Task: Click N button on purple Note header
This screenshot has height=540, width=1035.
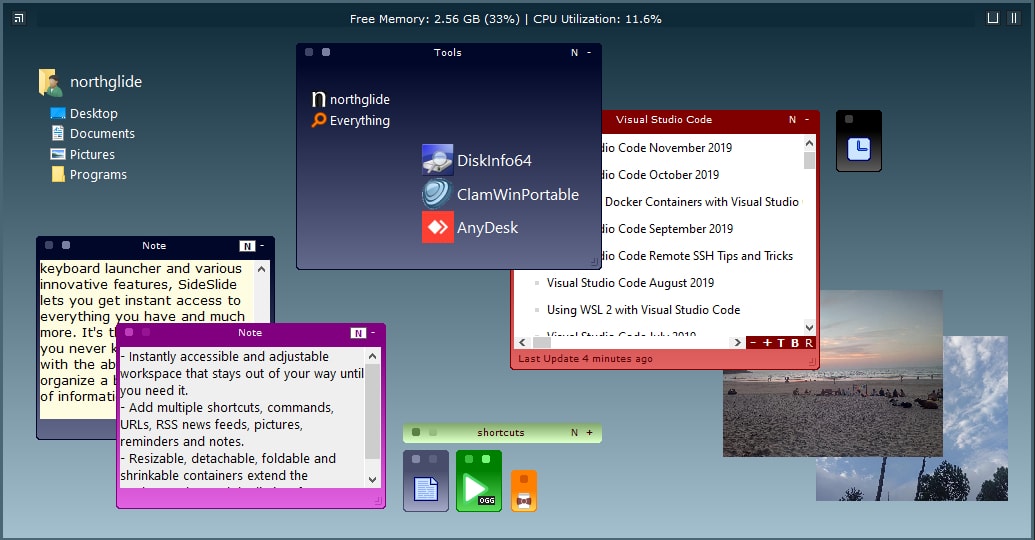Action: click(358, 333)
